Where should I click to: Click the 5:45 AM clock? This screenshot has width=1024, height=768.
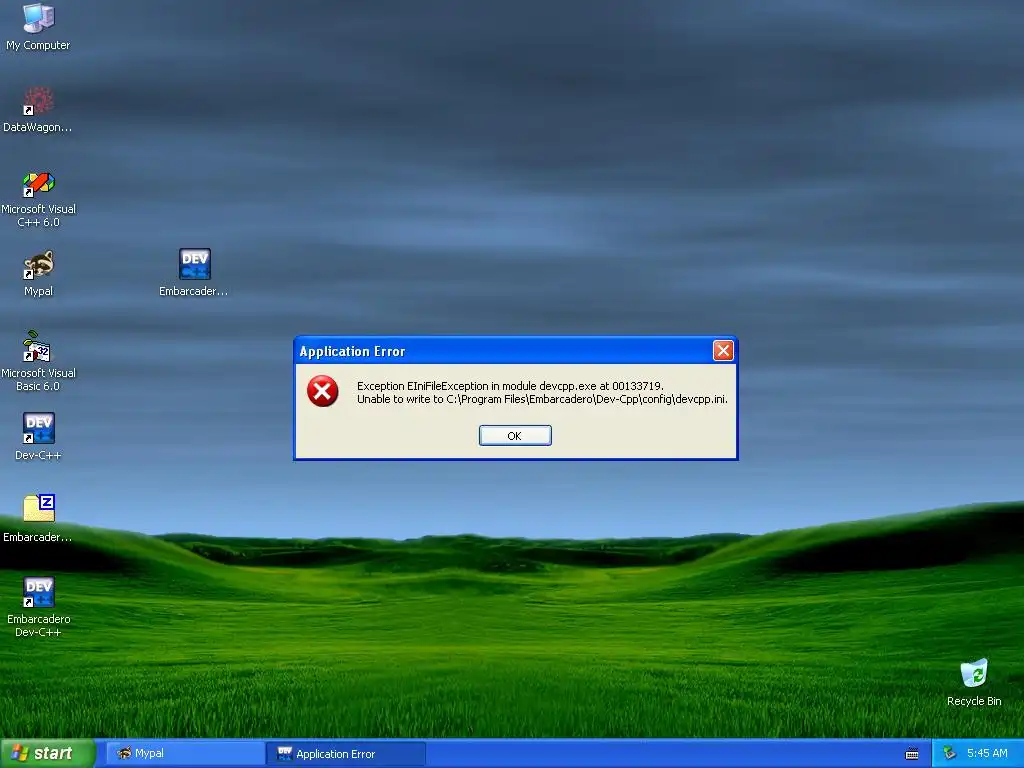pos(987,753)
